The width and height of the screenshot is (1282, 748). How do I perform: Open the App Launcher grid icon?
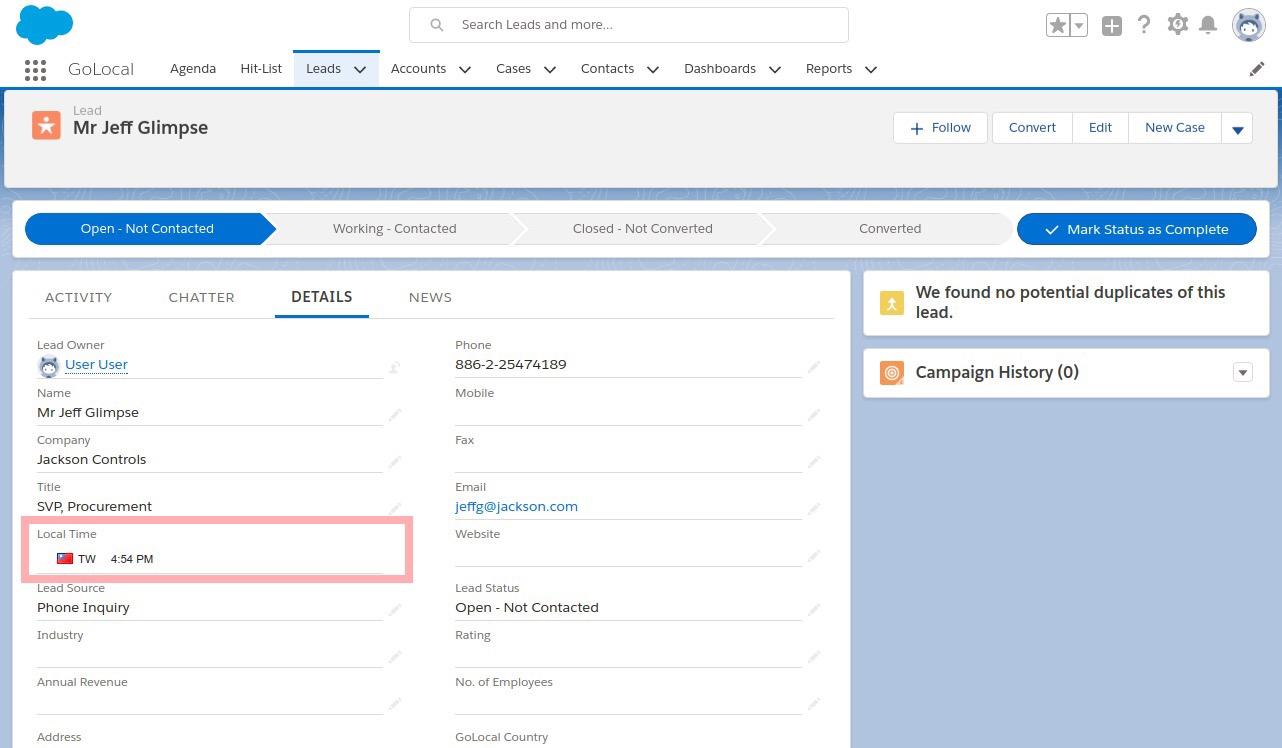pyautogui.click(x=35, y=69)
